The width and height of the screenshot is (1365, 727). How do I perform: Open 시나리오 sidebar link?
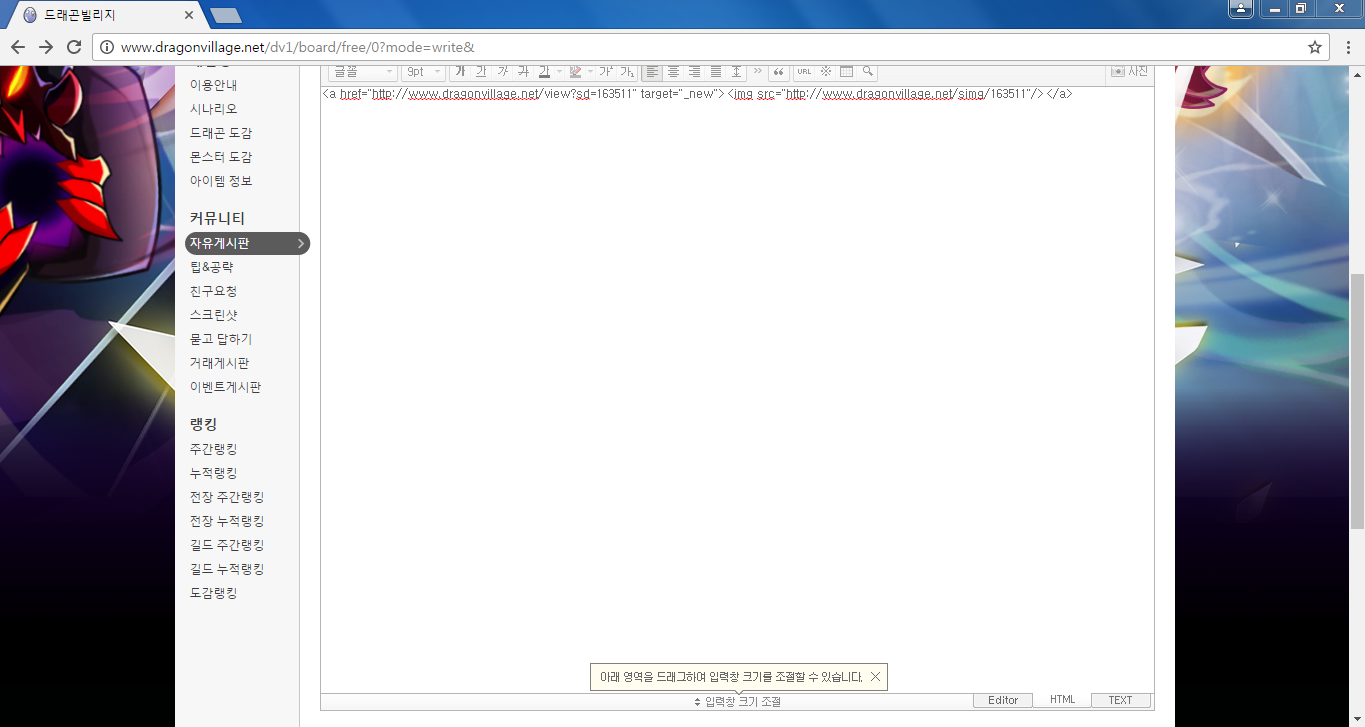[214, 109]
